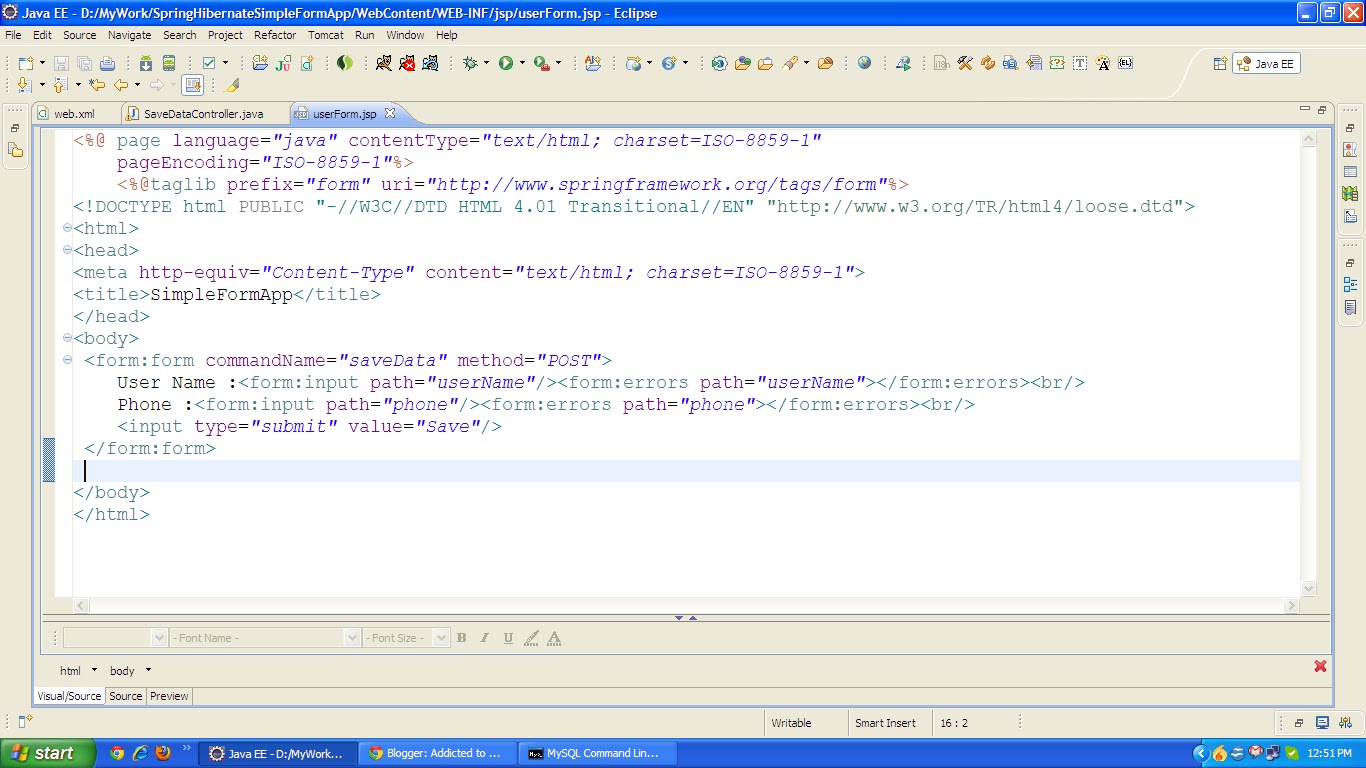Open the Font Name dropdown
This screenshot has height=768, width=1366.
350,637
